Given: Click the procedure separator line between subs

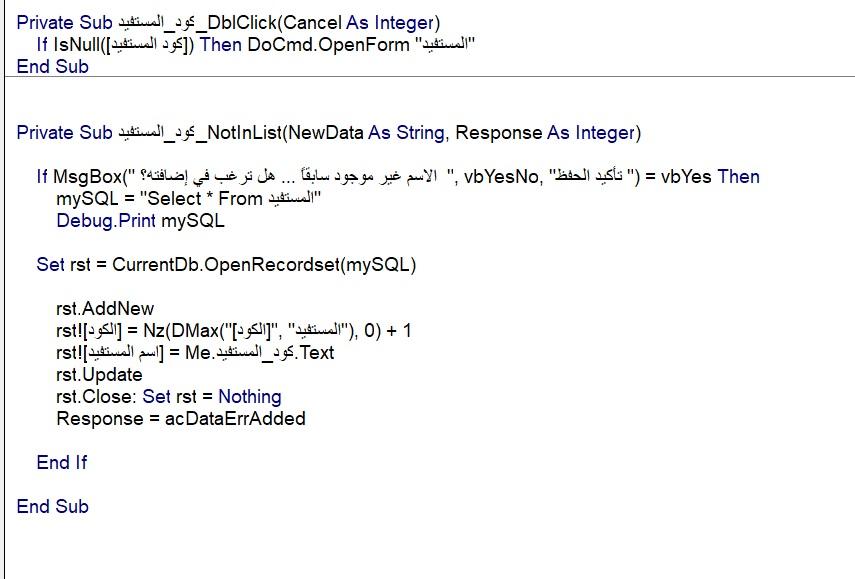Looking at the screenshot, I should click(430, 77).
